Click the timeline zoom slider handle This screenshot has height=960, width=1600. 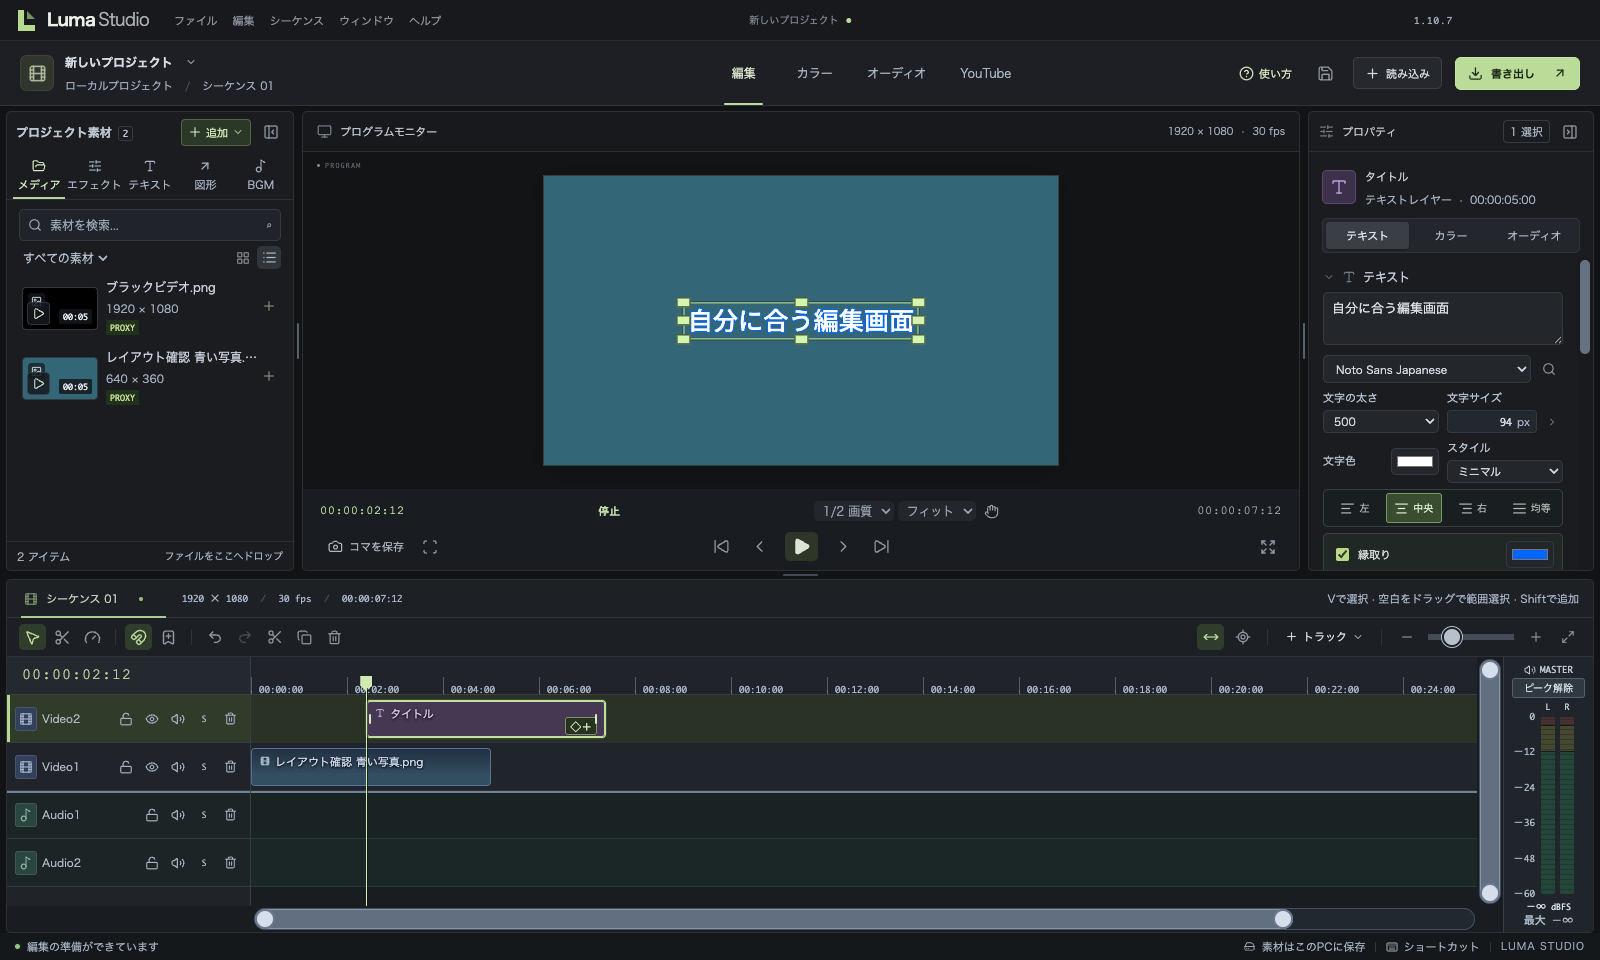[1452, 637]
